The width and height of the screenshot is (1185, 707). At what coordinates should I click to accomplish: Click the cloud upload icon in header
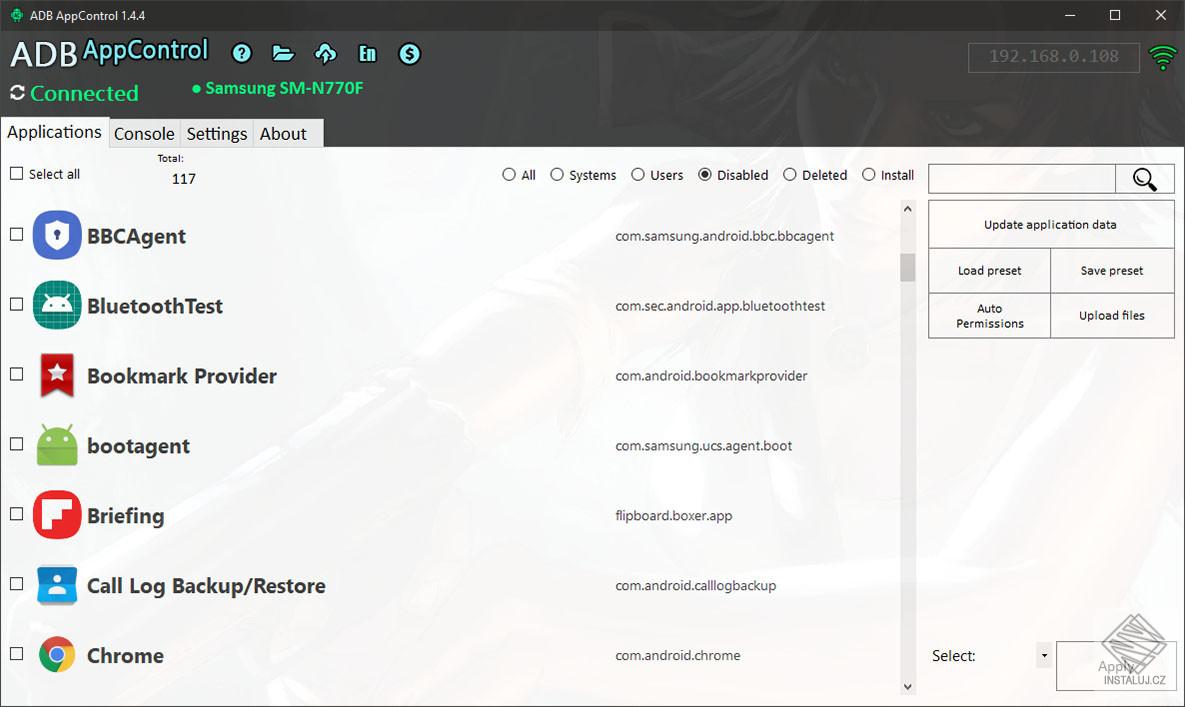326,53
